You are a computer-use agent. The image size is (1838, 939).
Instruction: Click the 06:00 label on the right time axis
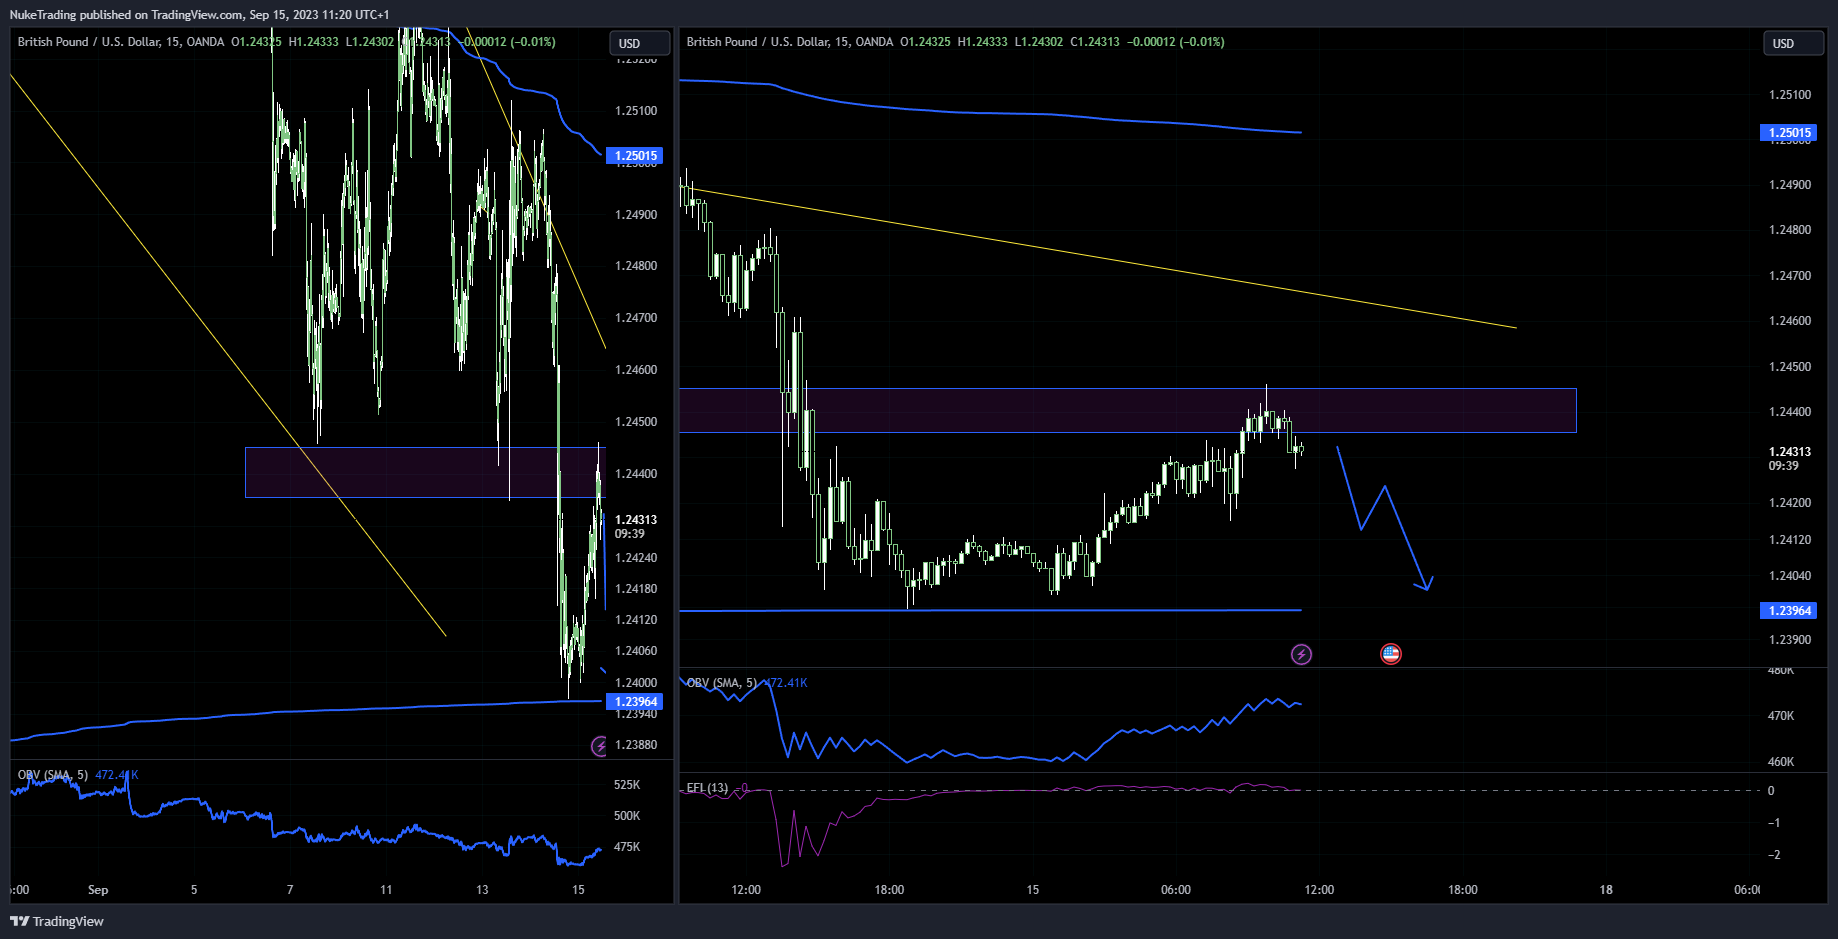(1176, 890)
